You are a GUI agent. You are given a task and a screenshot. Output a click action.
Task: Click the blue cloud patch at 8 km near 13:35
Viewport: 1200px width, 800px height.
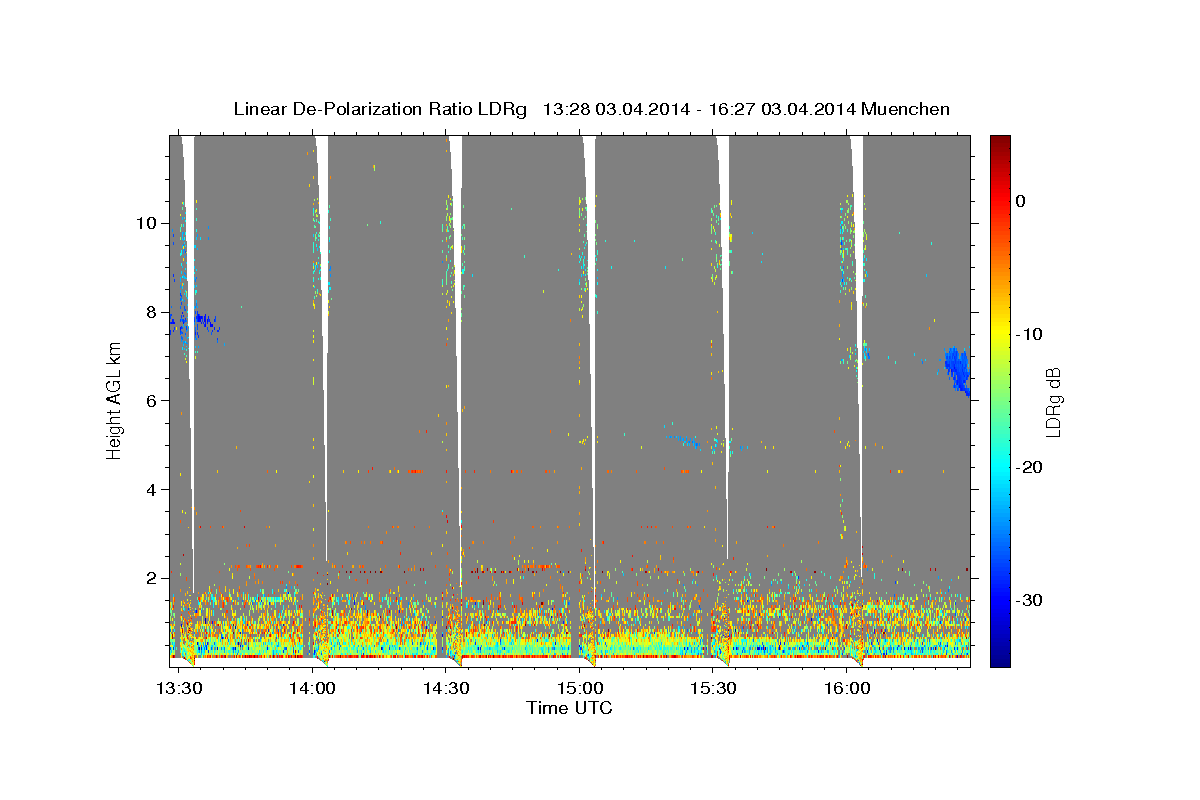[206, 322]
